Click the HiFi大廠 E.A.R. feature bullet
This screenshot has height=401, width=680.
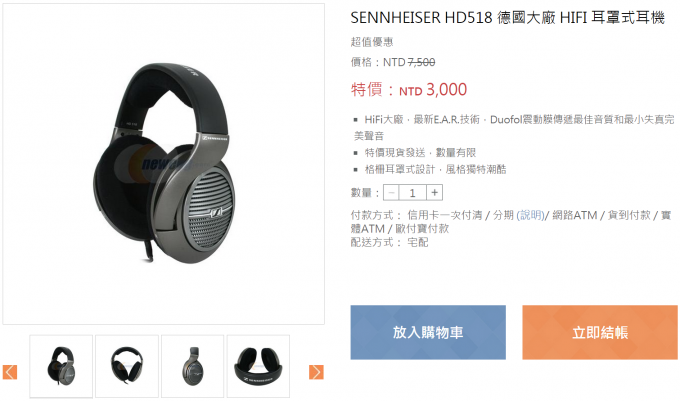pos(514,127)
